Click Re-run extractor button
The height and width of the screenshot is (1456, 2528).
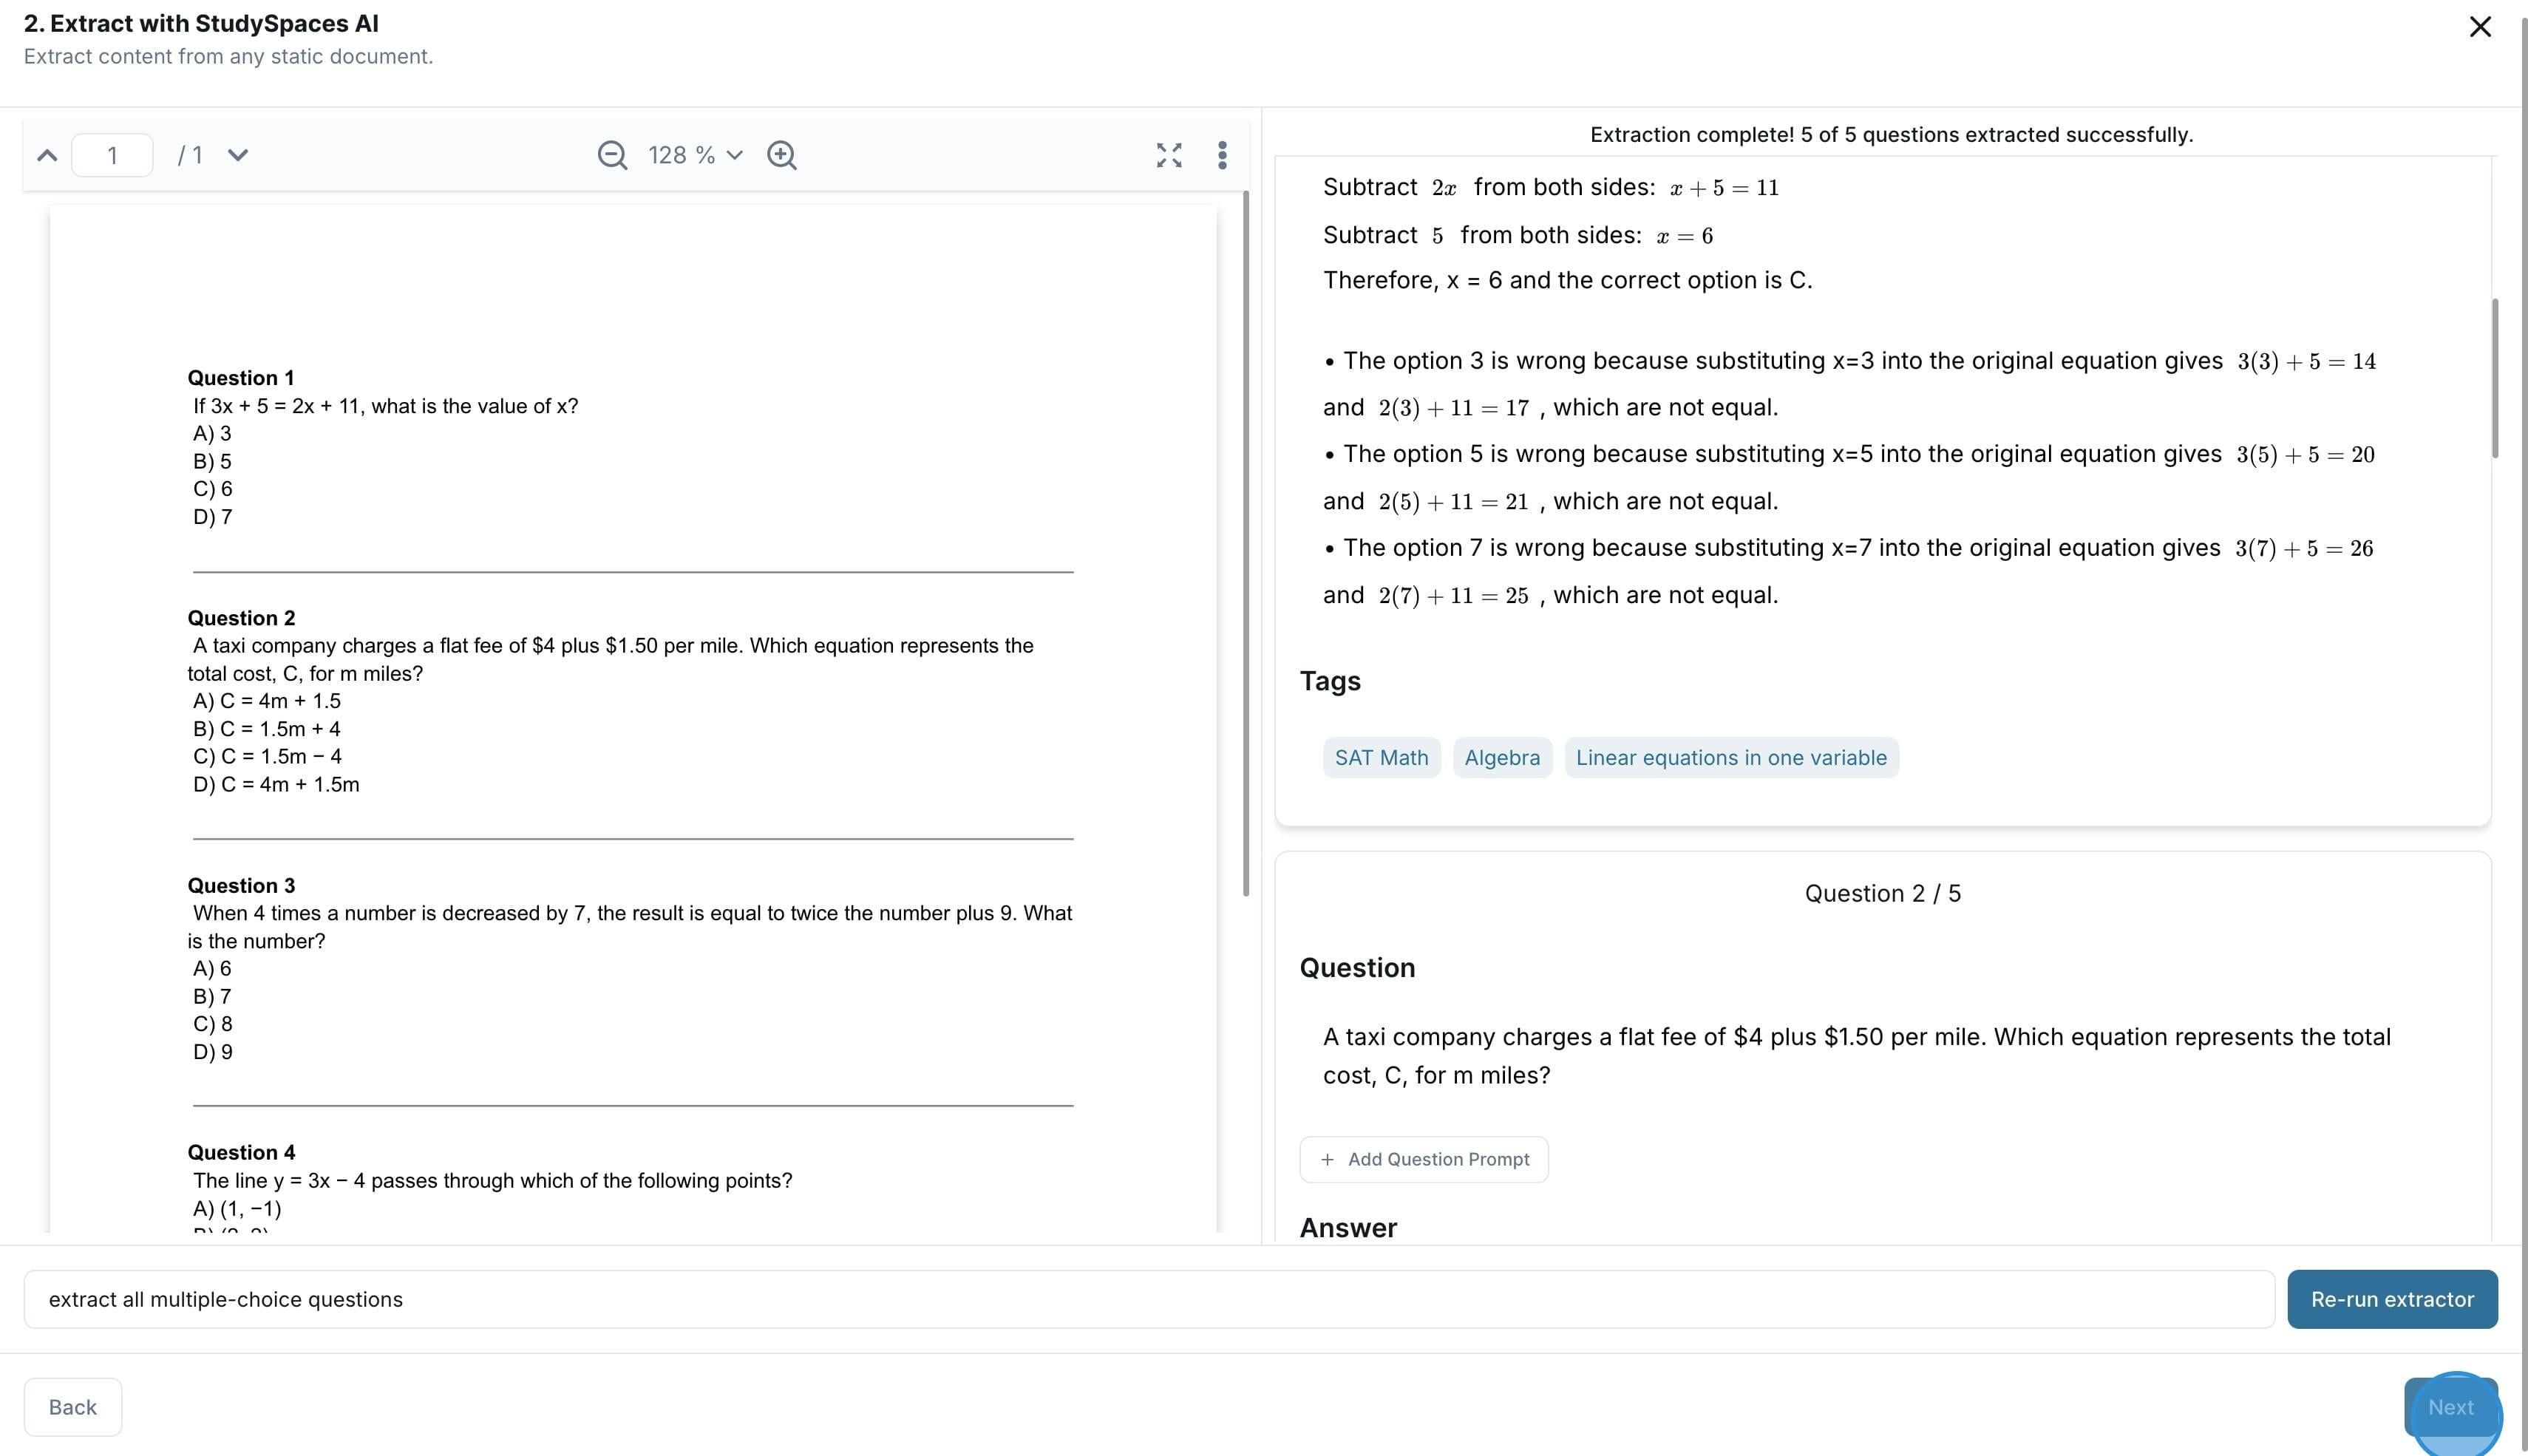[x=2392, y=1299]
